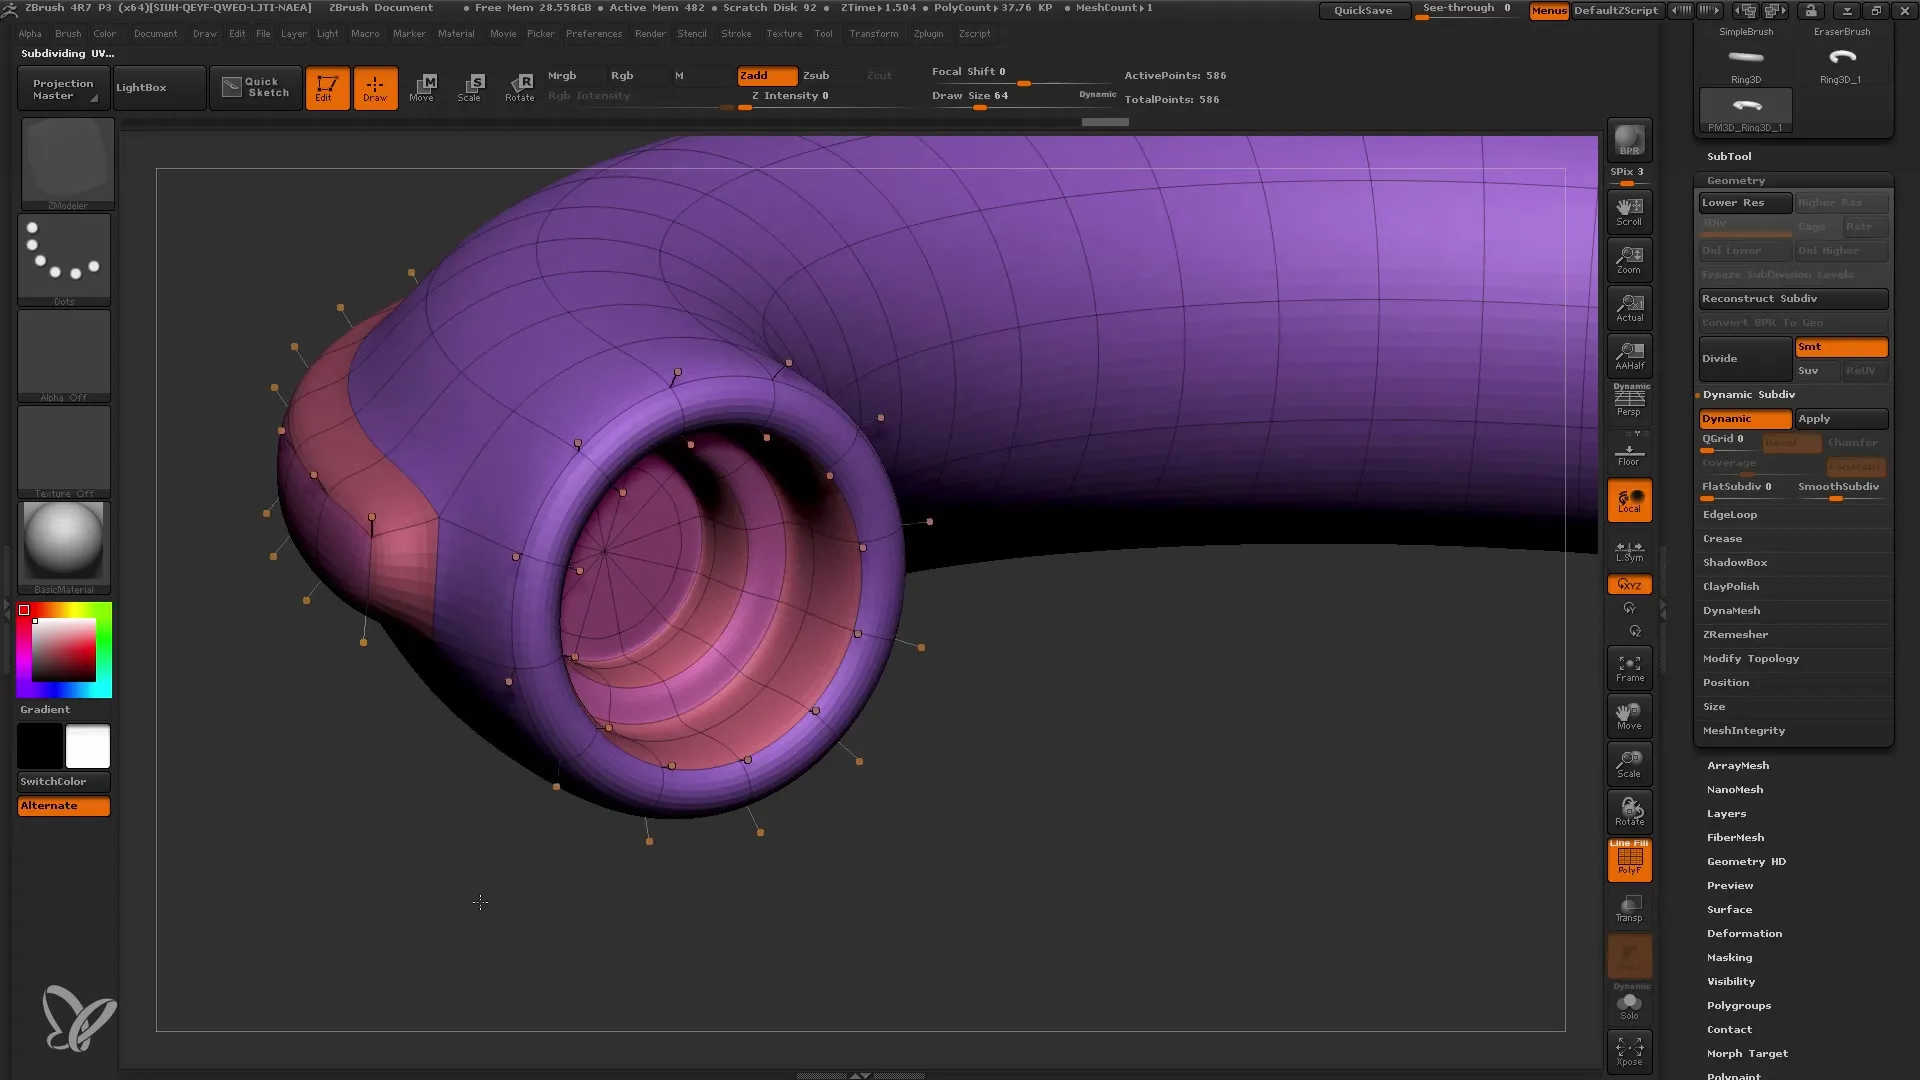Expand the Surface panel section
This screenshot has width=1920, height=1080.
point(1730,909)
